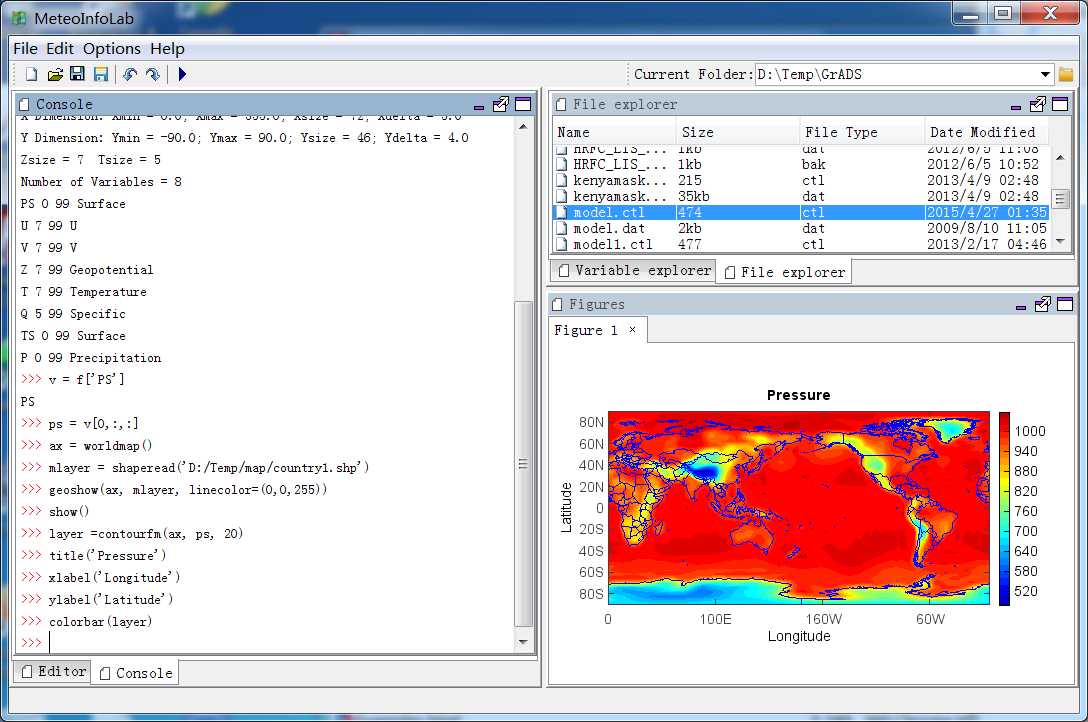
Task: Open the Options menu
Action: (x=112, y=49)
